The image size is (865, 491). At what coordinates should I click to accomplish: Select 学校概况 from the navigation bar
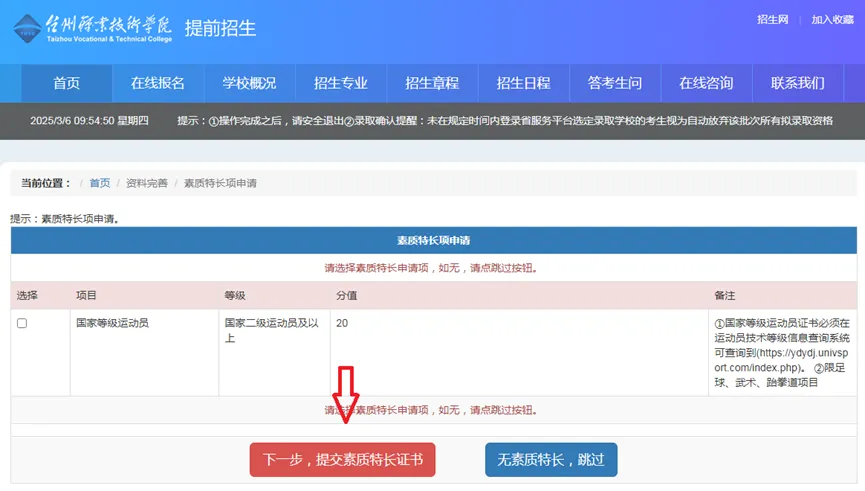(x=249, y=83)
